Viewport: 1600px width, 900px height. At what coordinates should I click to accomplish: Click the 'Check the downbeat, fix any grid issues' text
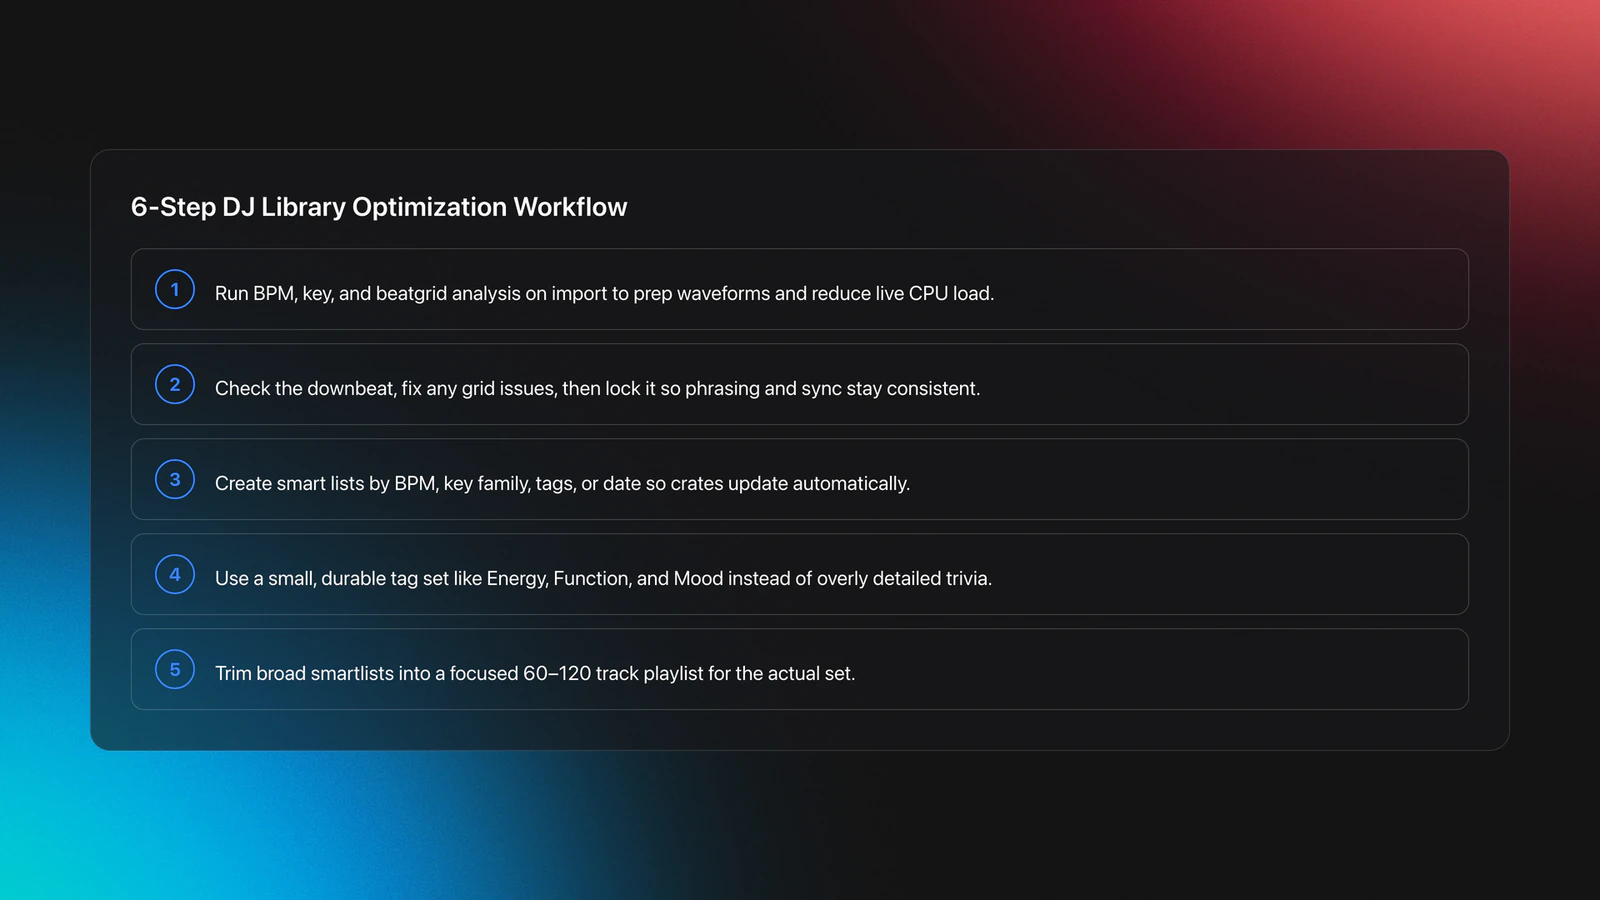pyautogui.click(x=385, y=388)
